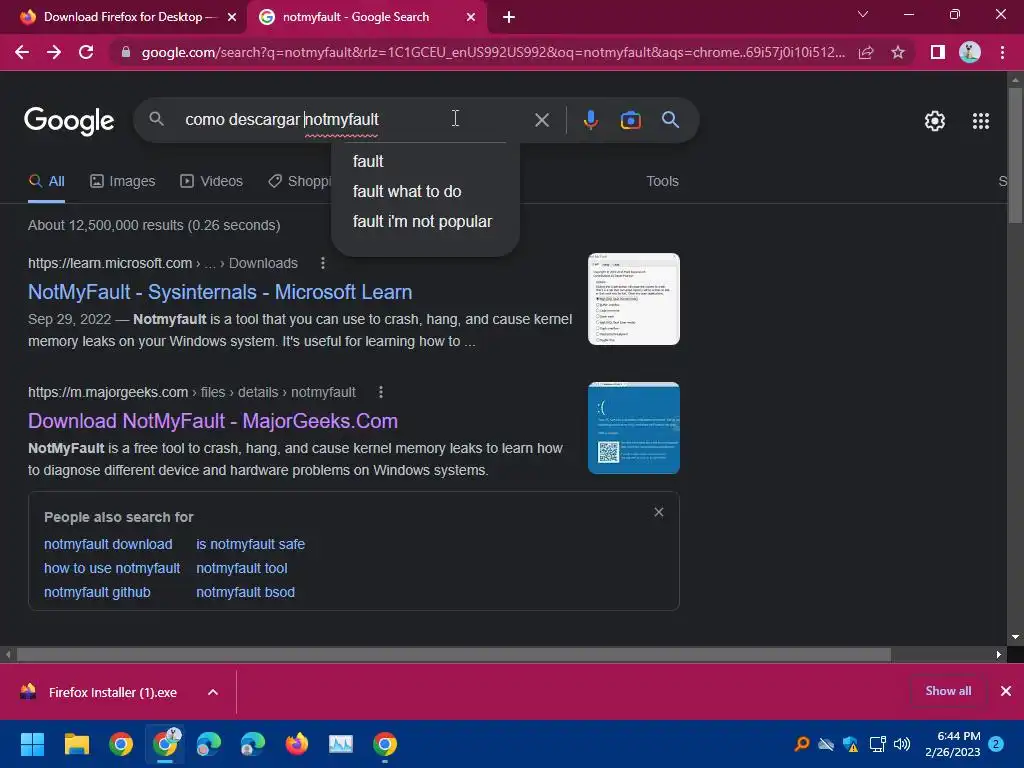This screenshot has width=1024, height=768.
Task: Open blue screen thumbnail image
Action: pos(633,428)
